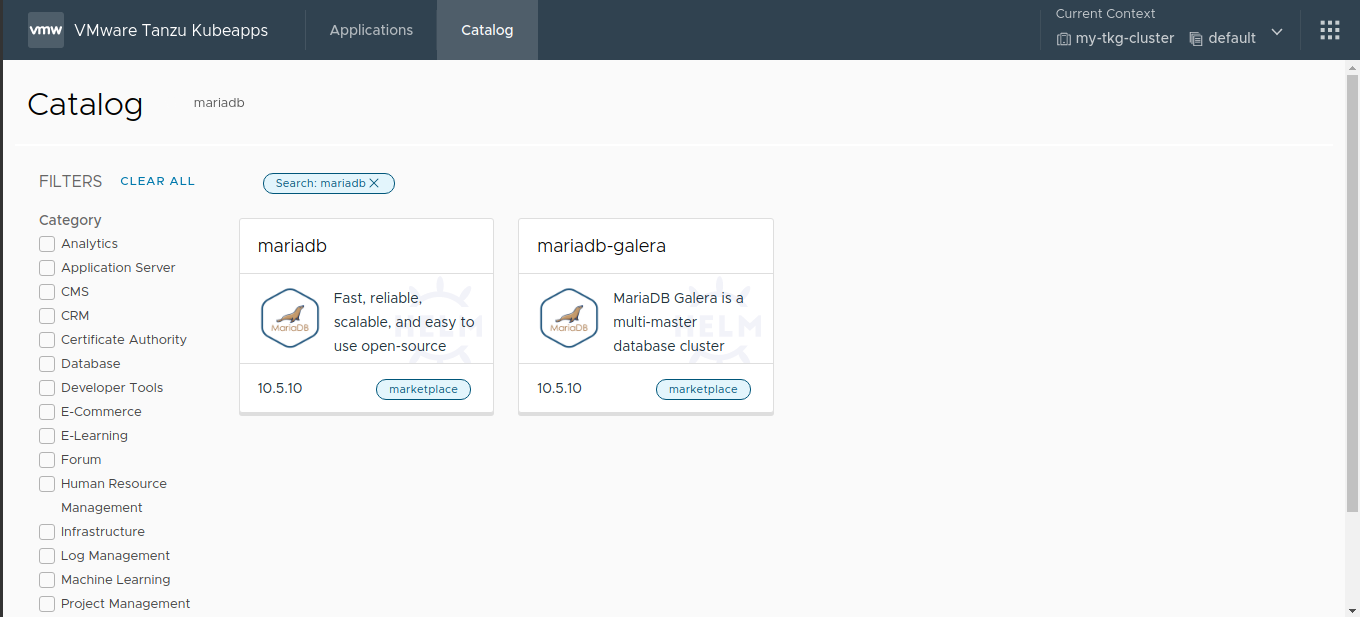Select the MariaDB logo on the mariadb-galera card
Screen dimensions: 1360x617
pos(569,319)
